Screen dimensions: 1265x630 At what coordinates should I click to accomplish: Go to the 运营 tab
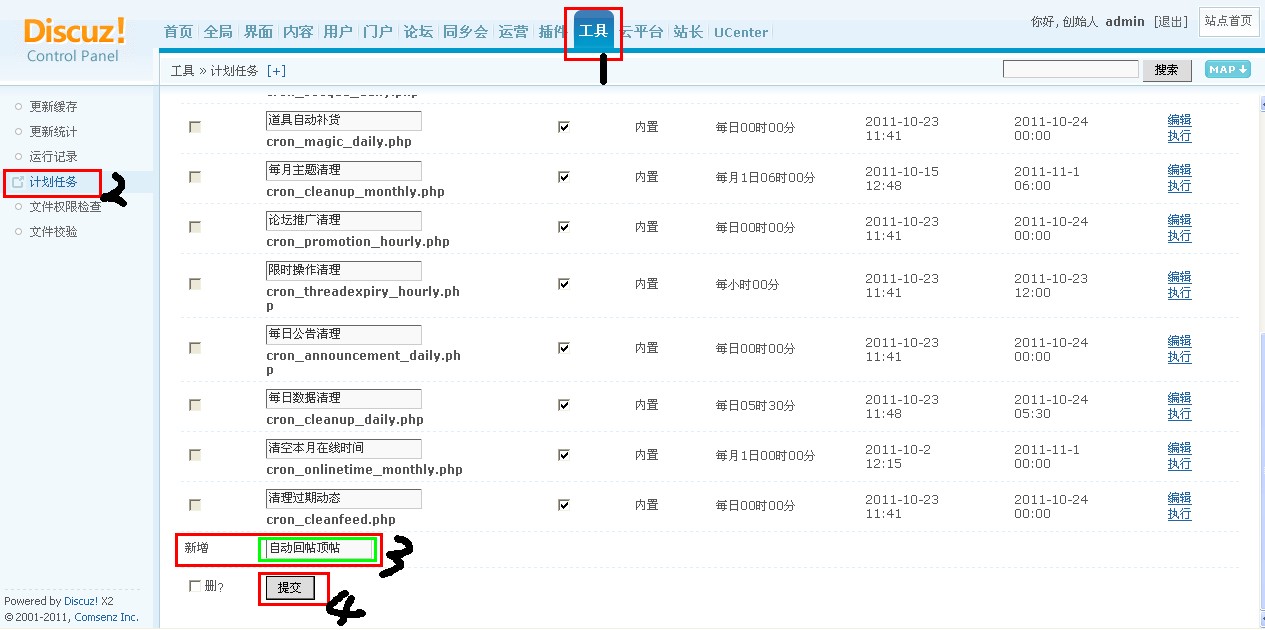pyautogui.click(x=513, y=32)
